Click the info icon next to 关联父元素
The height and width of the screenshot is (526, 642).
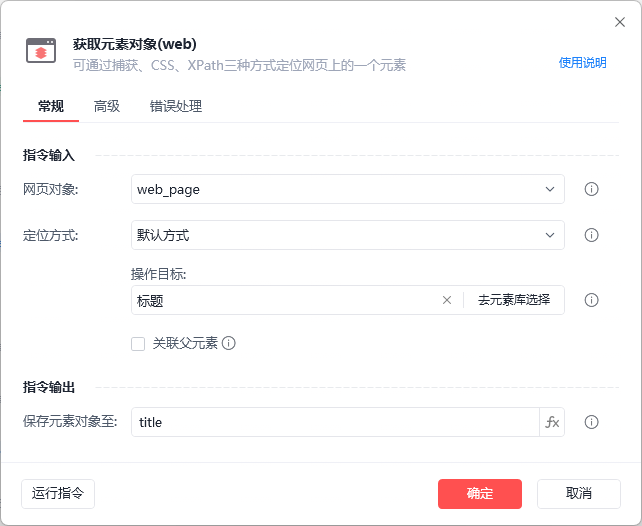(x=228, y=343)
